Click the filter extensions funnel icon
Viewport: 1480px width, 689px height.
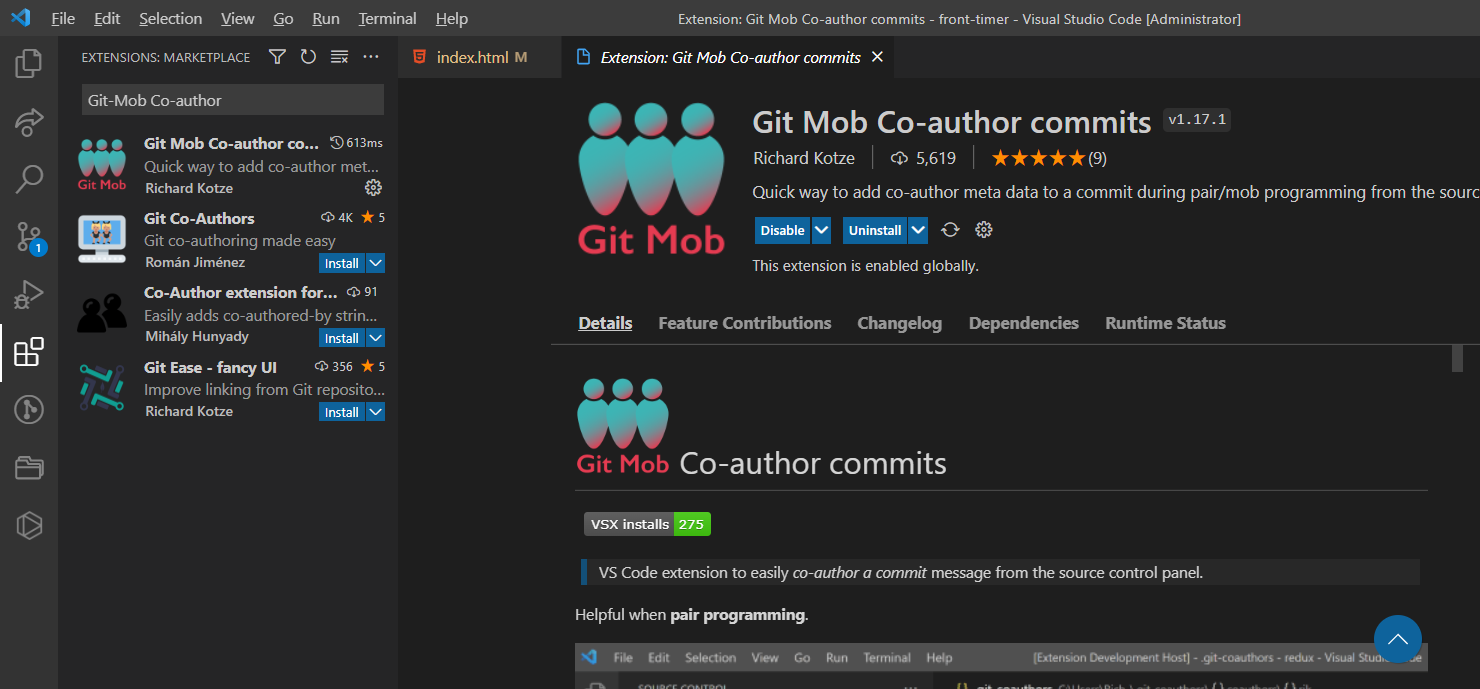coord(277,57)
